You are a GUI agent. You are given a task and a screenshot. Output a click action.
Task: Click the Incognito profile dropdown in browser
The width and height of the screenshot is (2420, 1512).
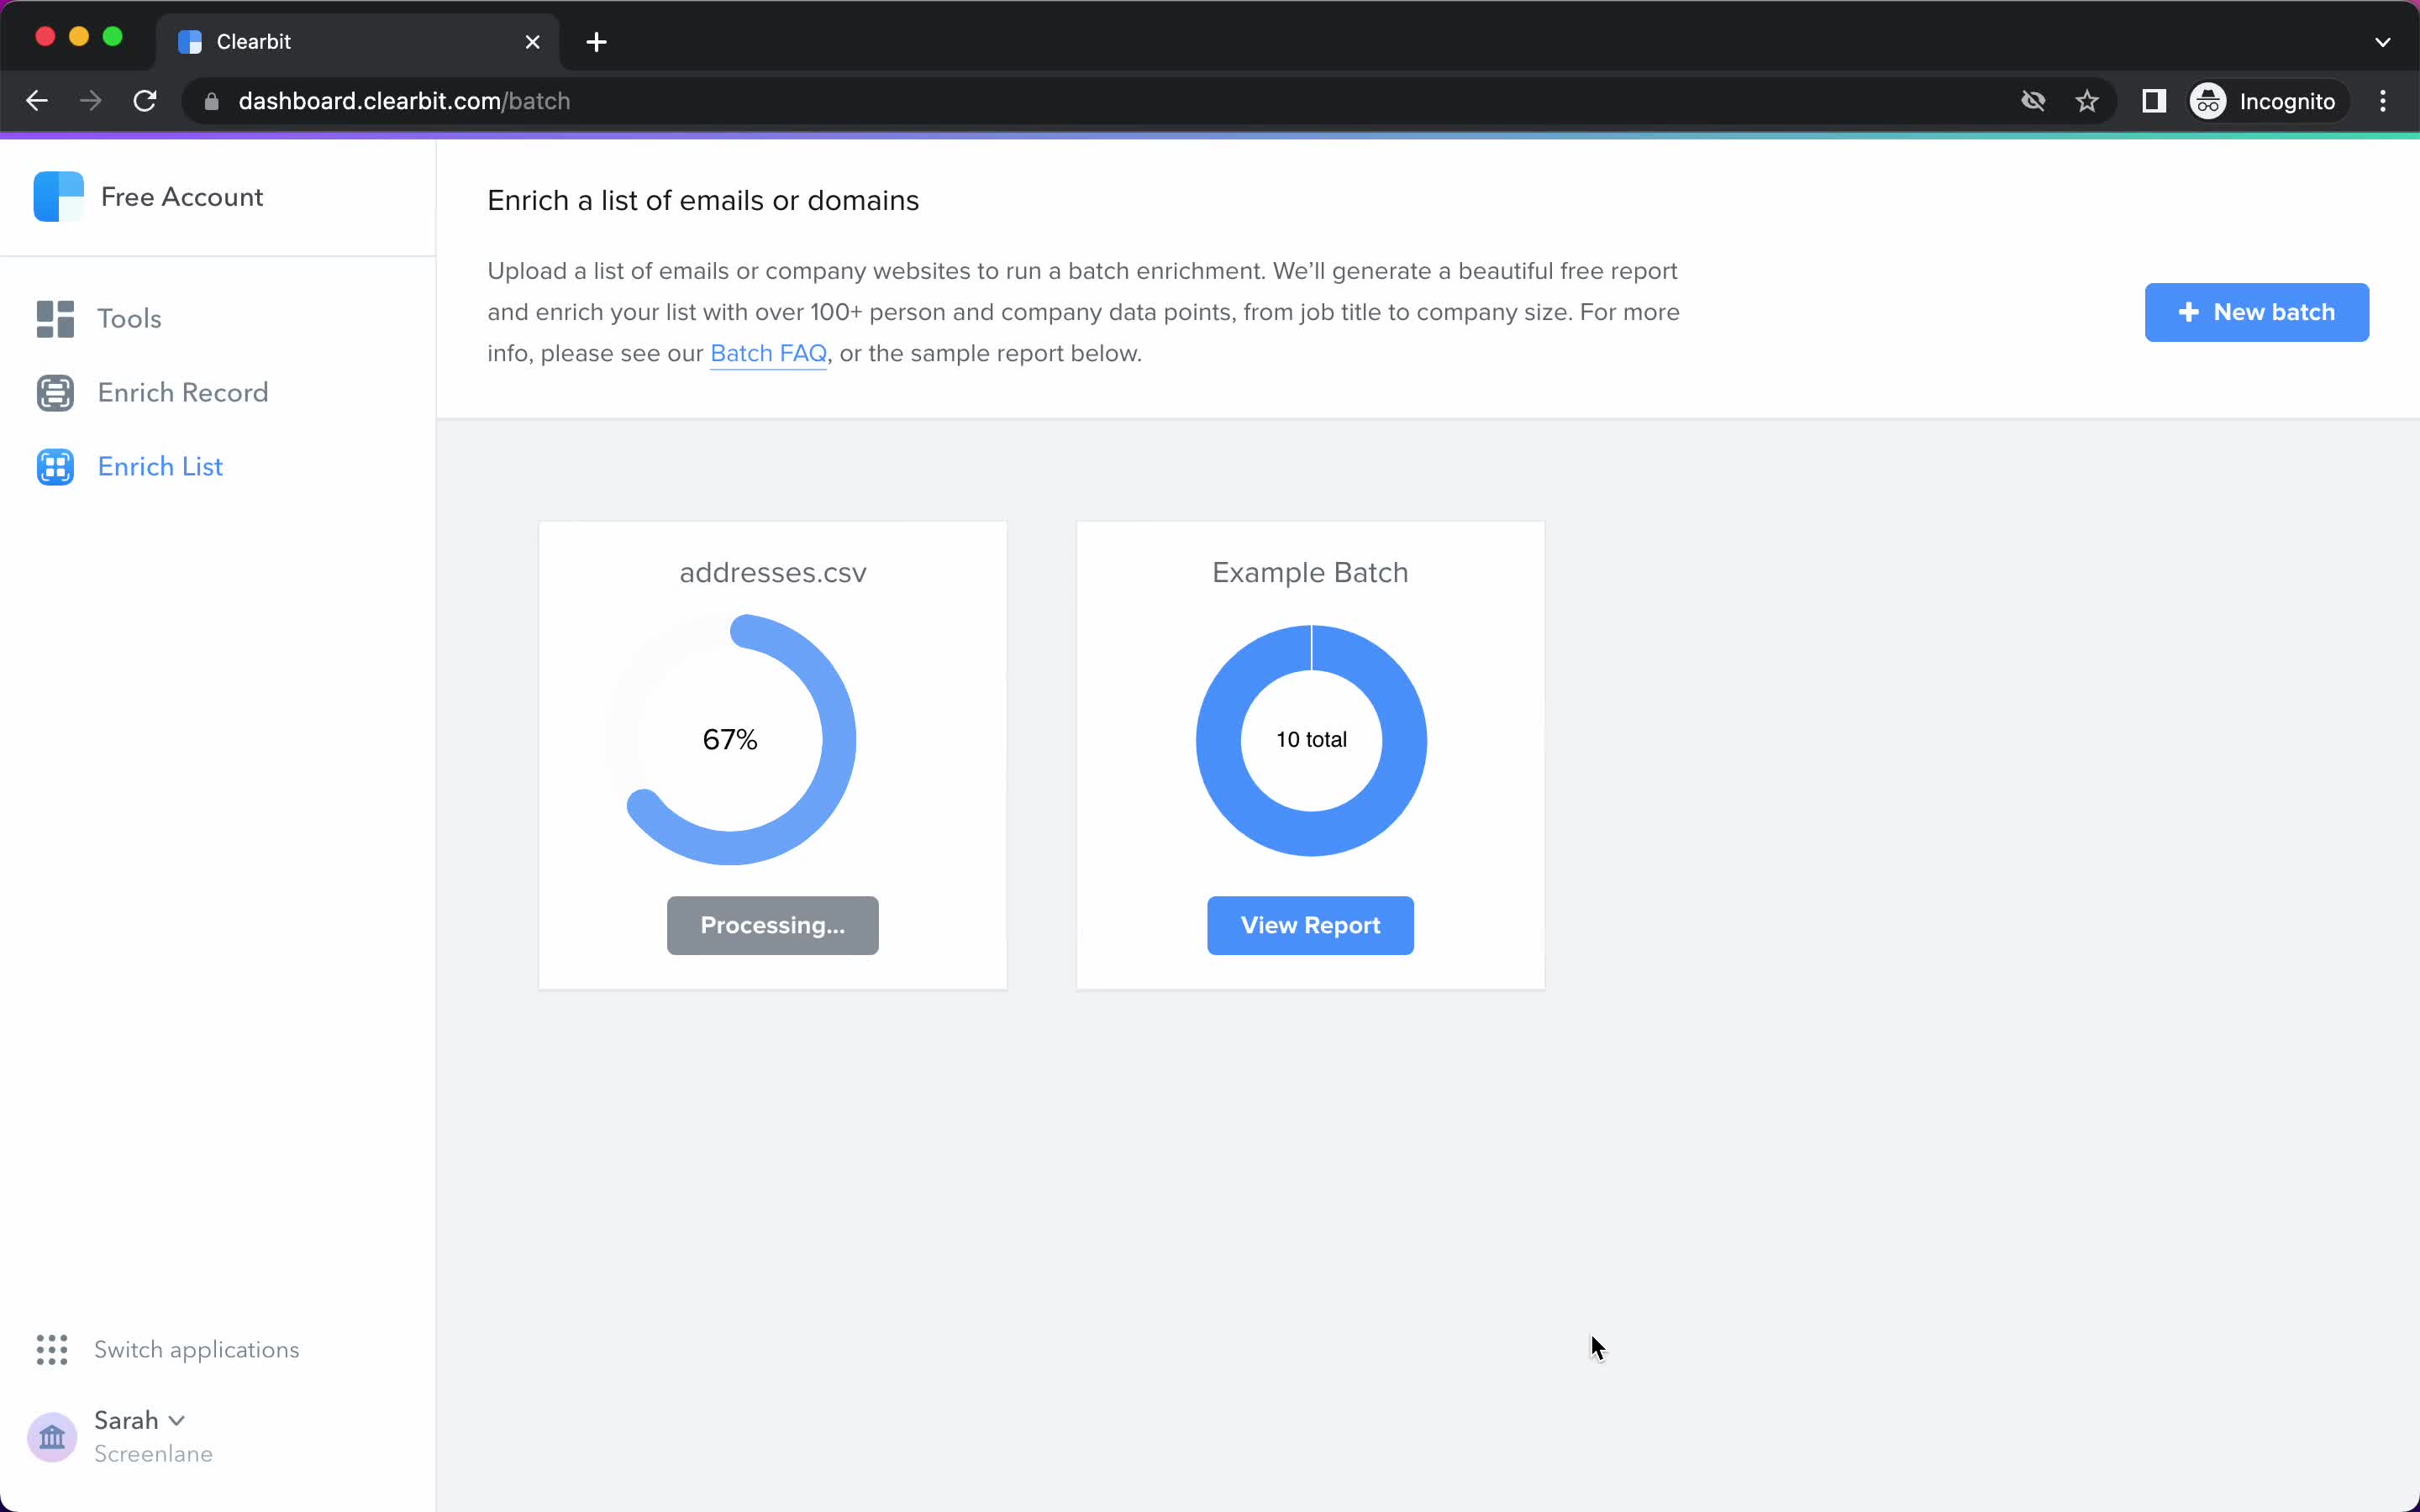[x=2263, y=101]
